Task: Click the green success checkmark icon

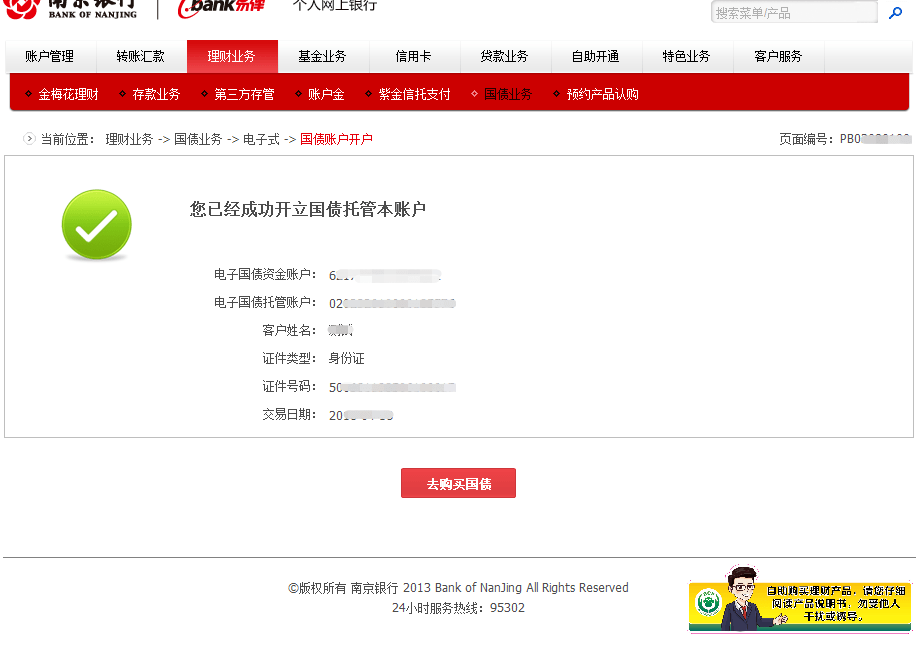Action: [96, 224]
